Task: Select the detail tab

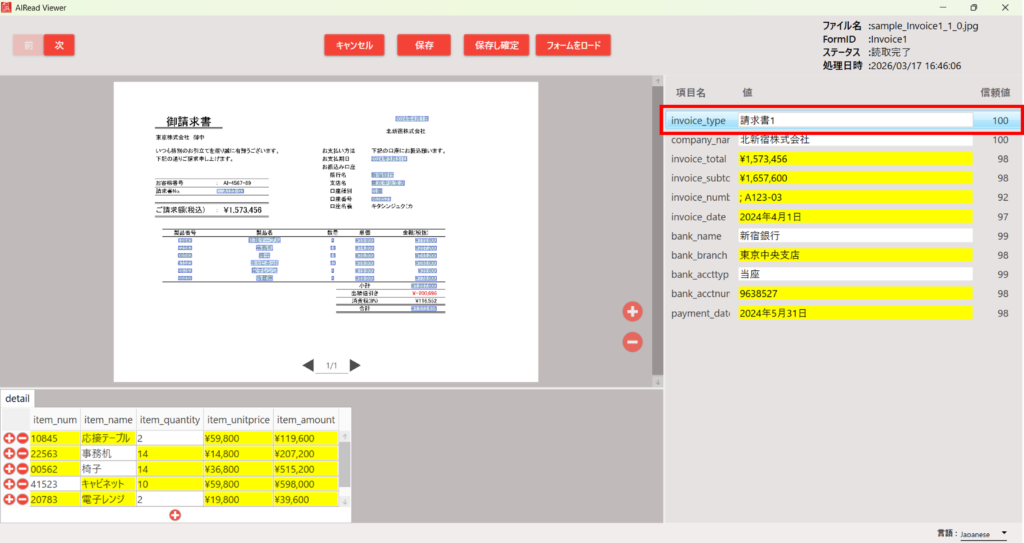Action: pyautogui.click(x=19, y=398)
